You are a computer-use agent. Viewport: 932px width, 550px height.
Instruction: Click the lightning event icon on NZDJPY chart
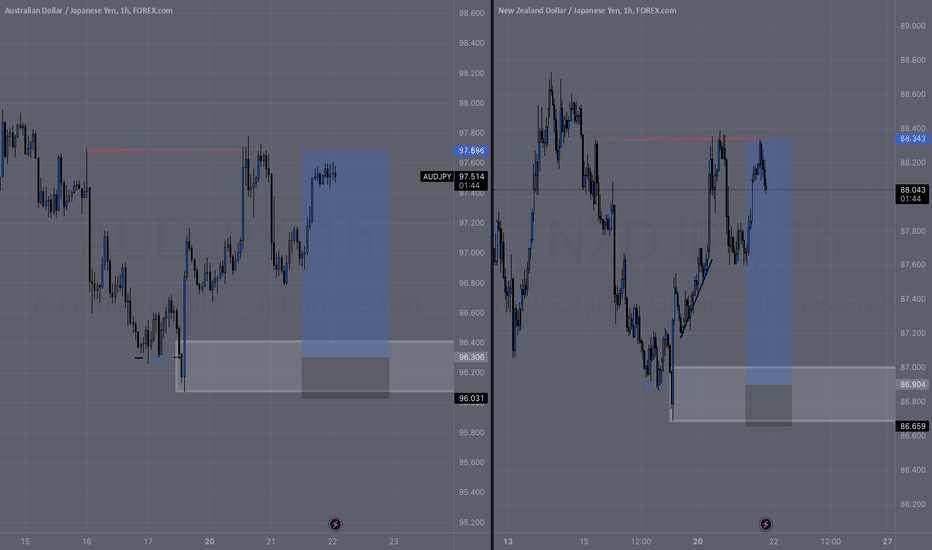point(766,524)
